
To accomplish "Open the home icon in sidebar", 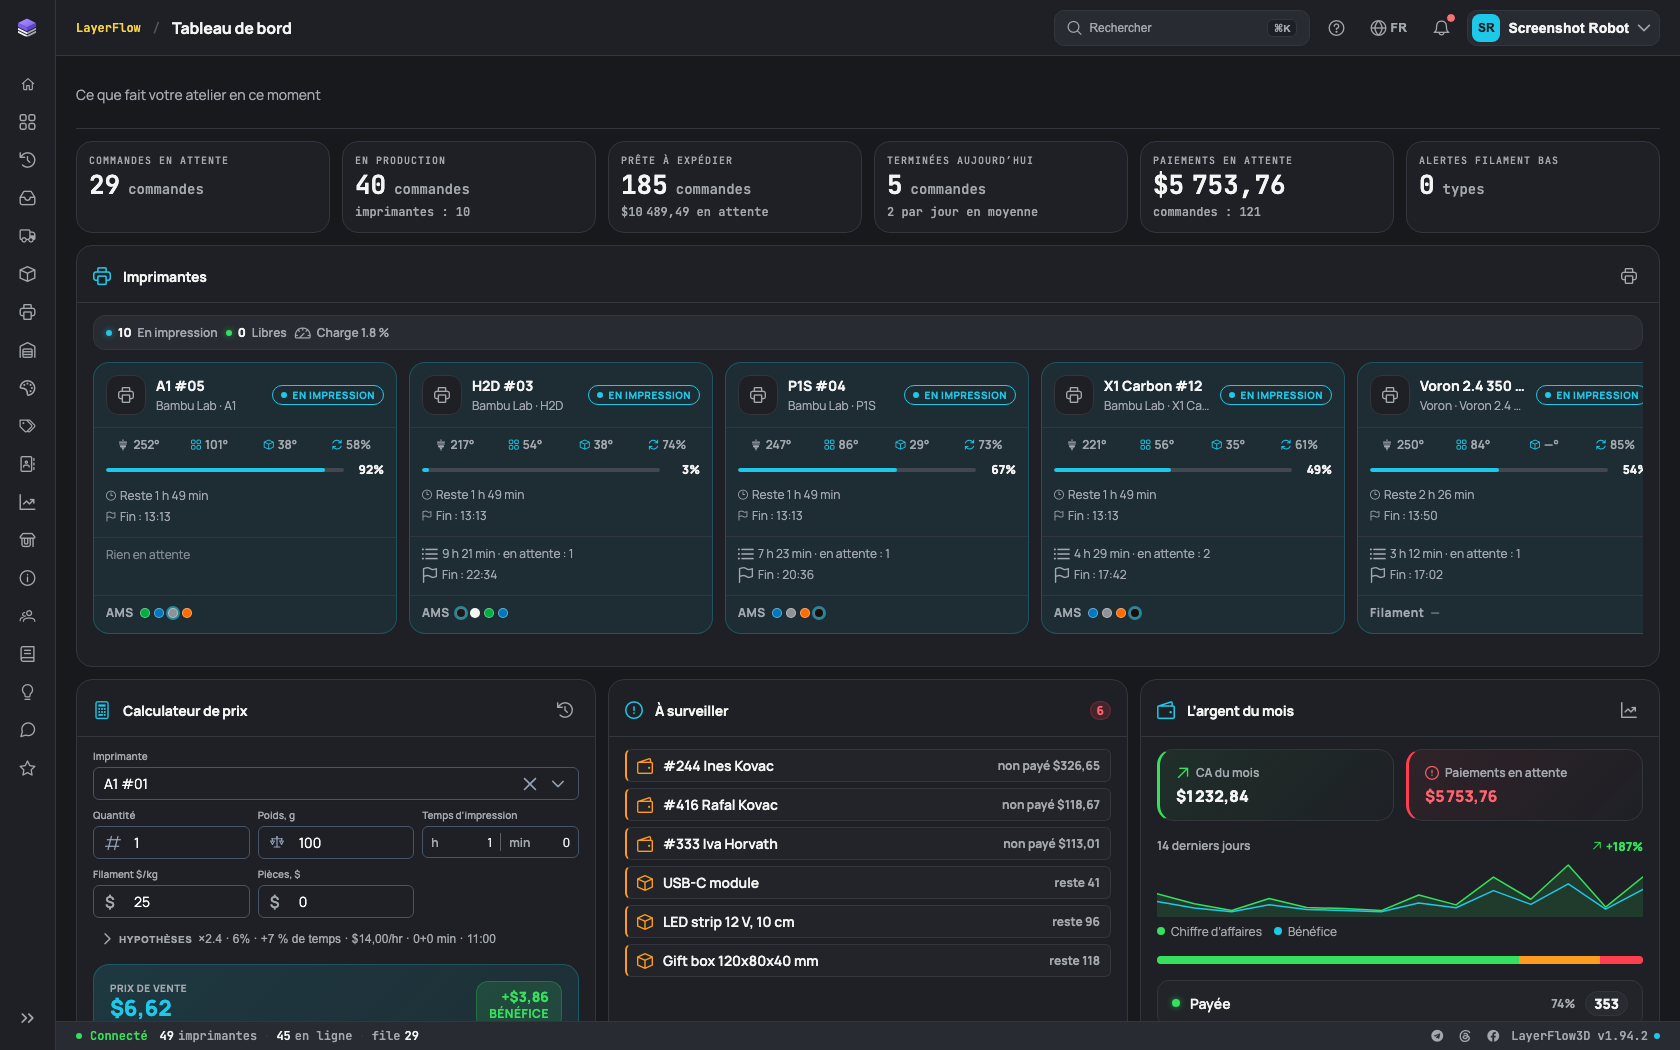I will (28, 84).
